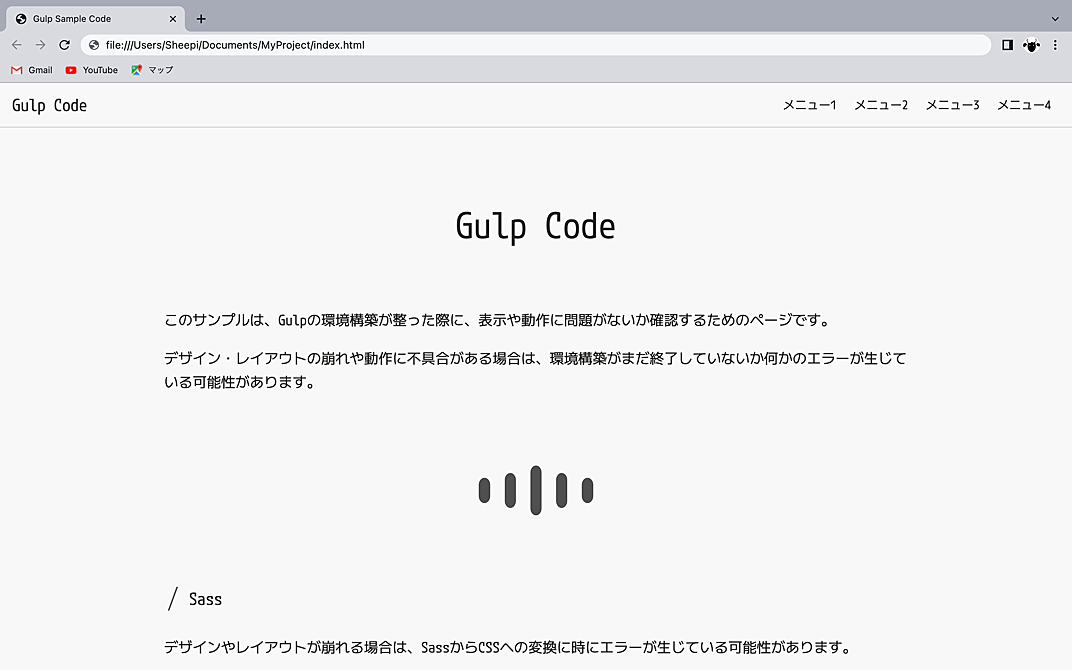Open the マップ bookmark icon

pyautogui.click(x=137, y=70)
